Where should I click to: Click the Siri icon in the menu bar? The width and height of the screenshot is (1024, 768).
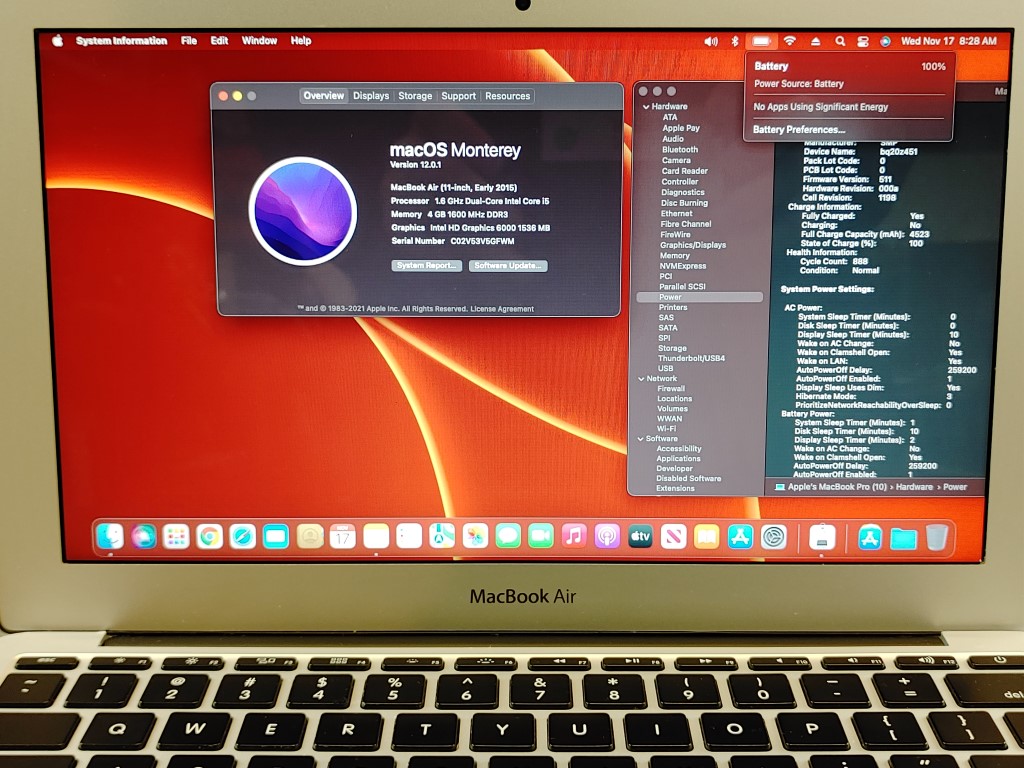point(885,41)
